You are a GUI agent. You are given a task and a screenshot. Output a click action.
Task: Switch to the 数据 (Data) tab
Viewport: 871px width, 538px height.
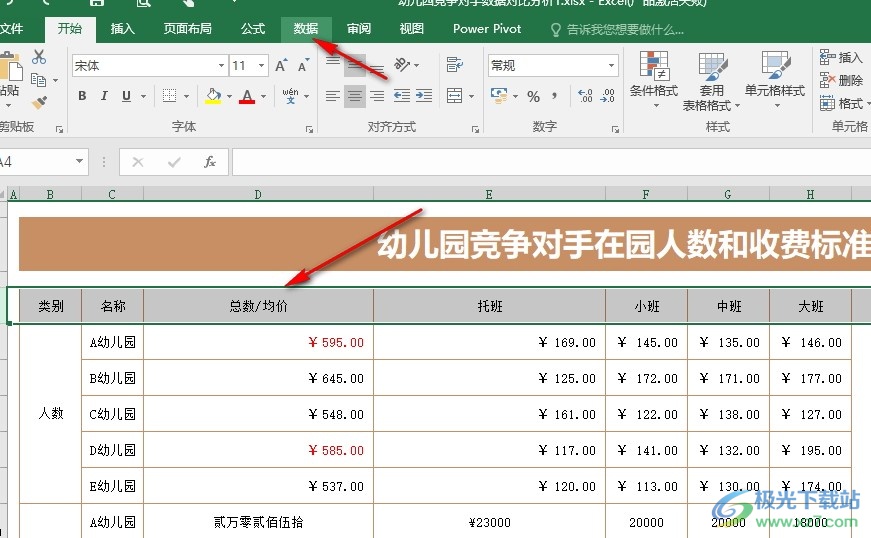(x=306, y=29)
